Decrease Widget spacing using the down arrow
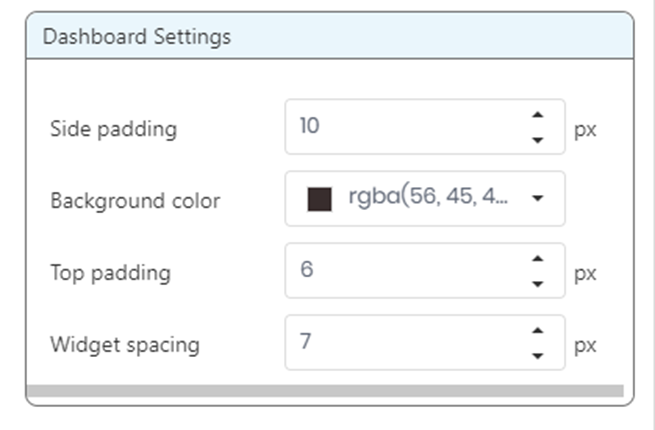The height and width of the screenshot is (430, 655). [538, 356]
